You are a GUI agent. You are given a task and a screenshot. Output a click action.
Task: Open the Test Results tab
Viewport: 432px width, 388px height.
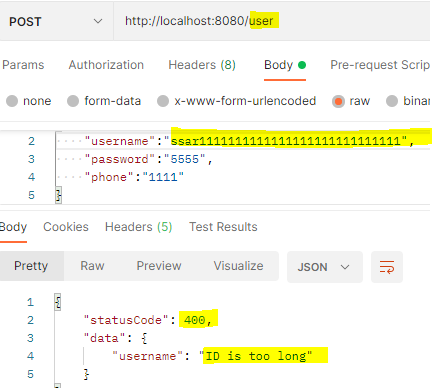(x=223, y=227)
